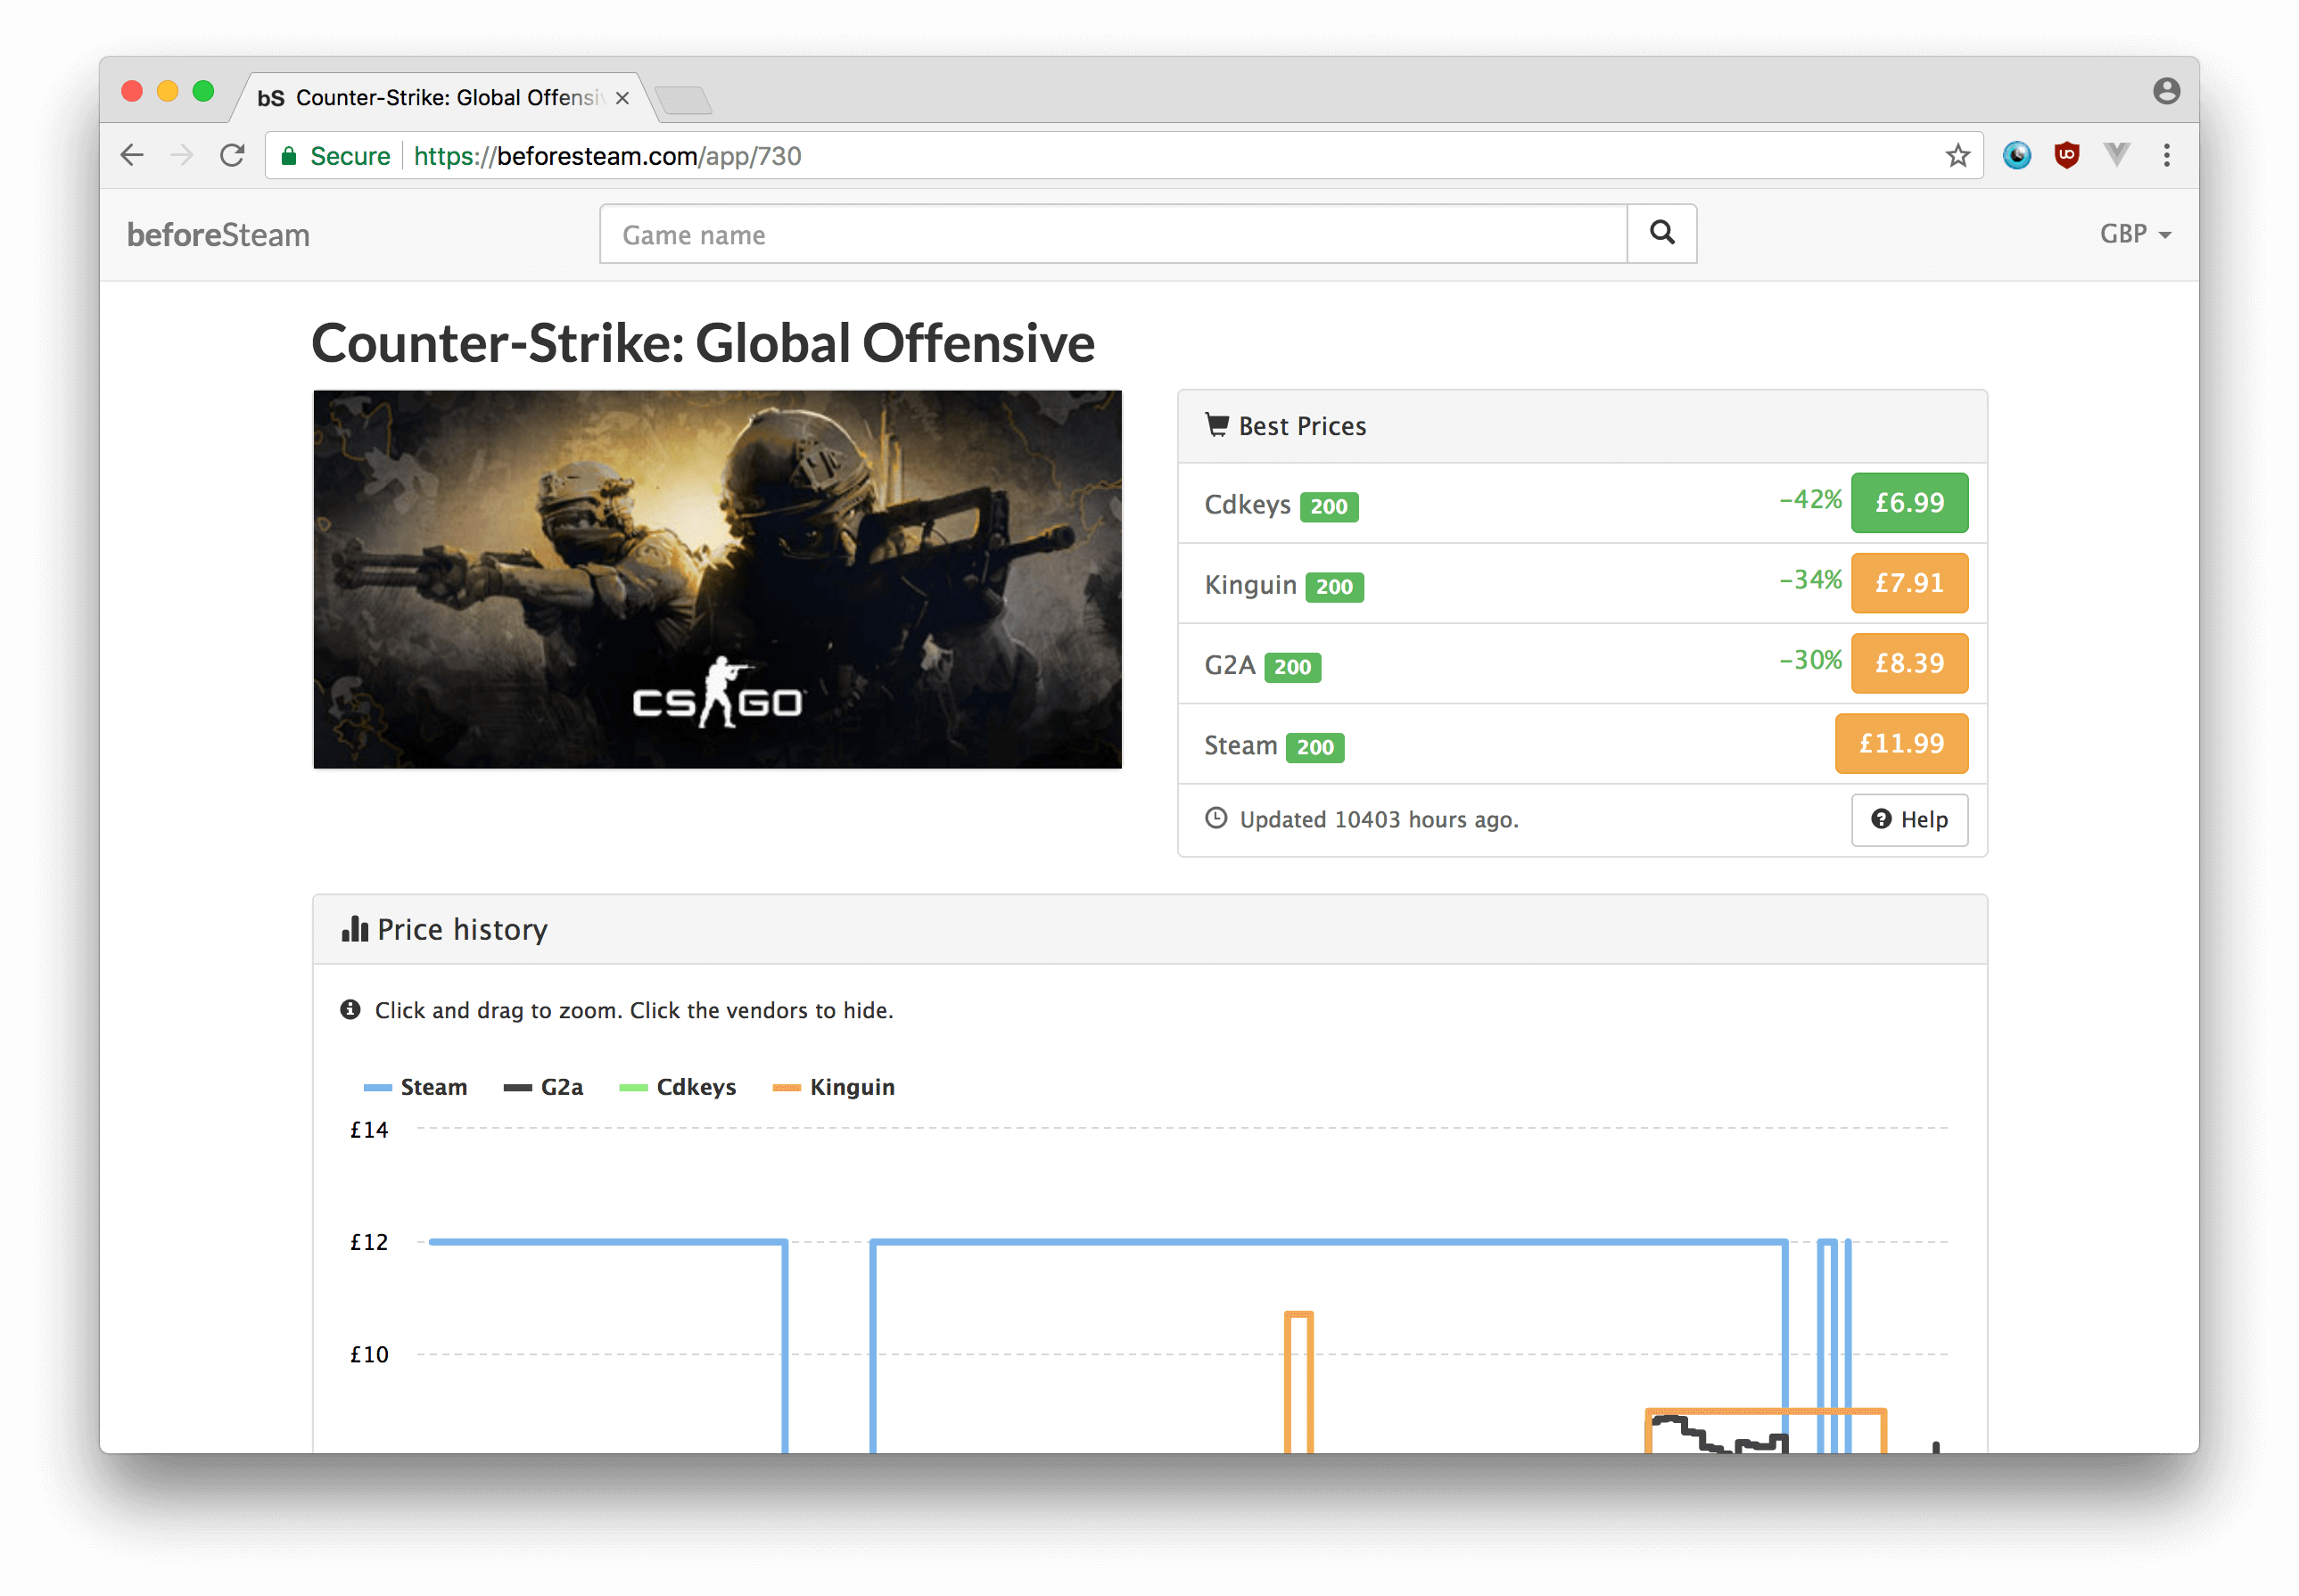Click the shopping cart icon beside Best Prices
This screenshot has height=1596, width=2299.
(1217, 425)
